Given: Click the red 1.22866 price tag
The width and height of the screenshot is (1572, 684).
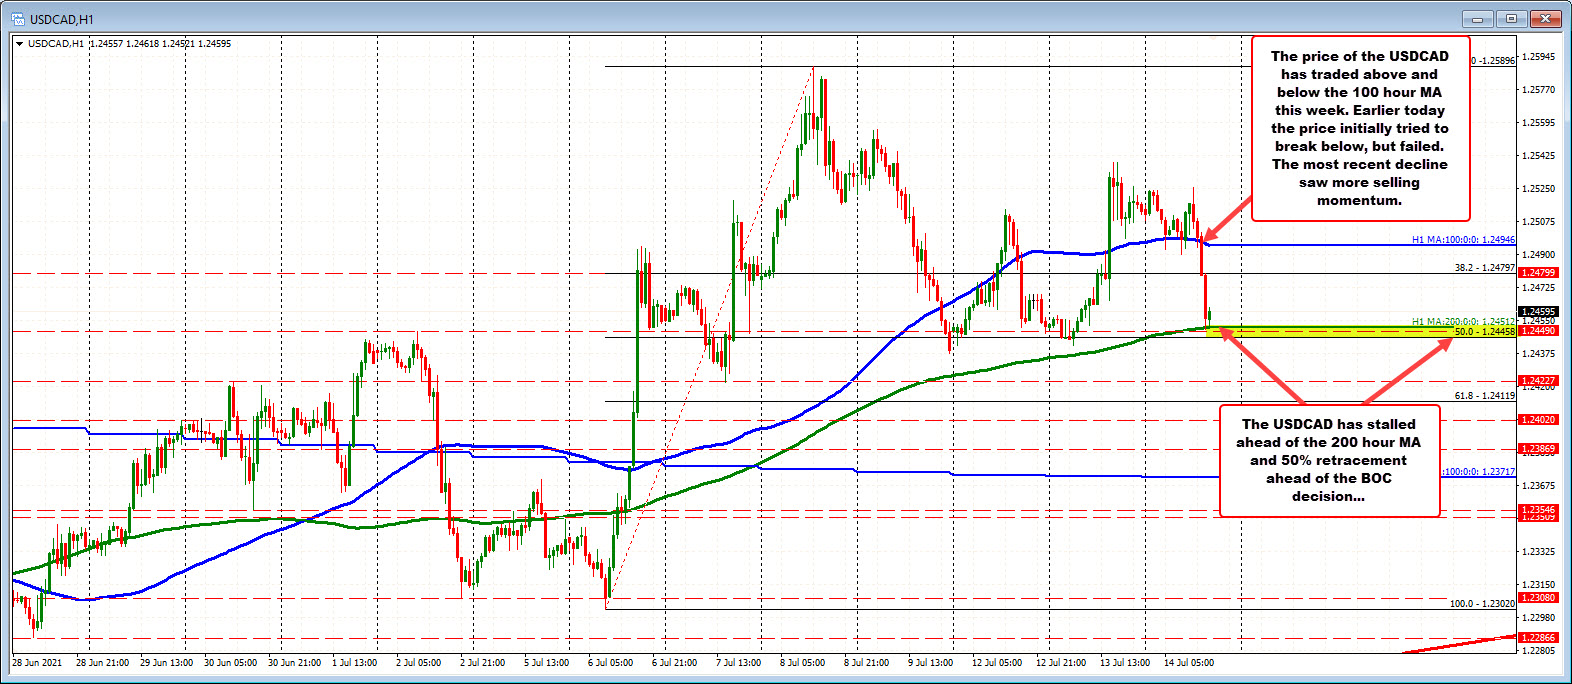Looking at the screenshot, I should (1537, 638).
